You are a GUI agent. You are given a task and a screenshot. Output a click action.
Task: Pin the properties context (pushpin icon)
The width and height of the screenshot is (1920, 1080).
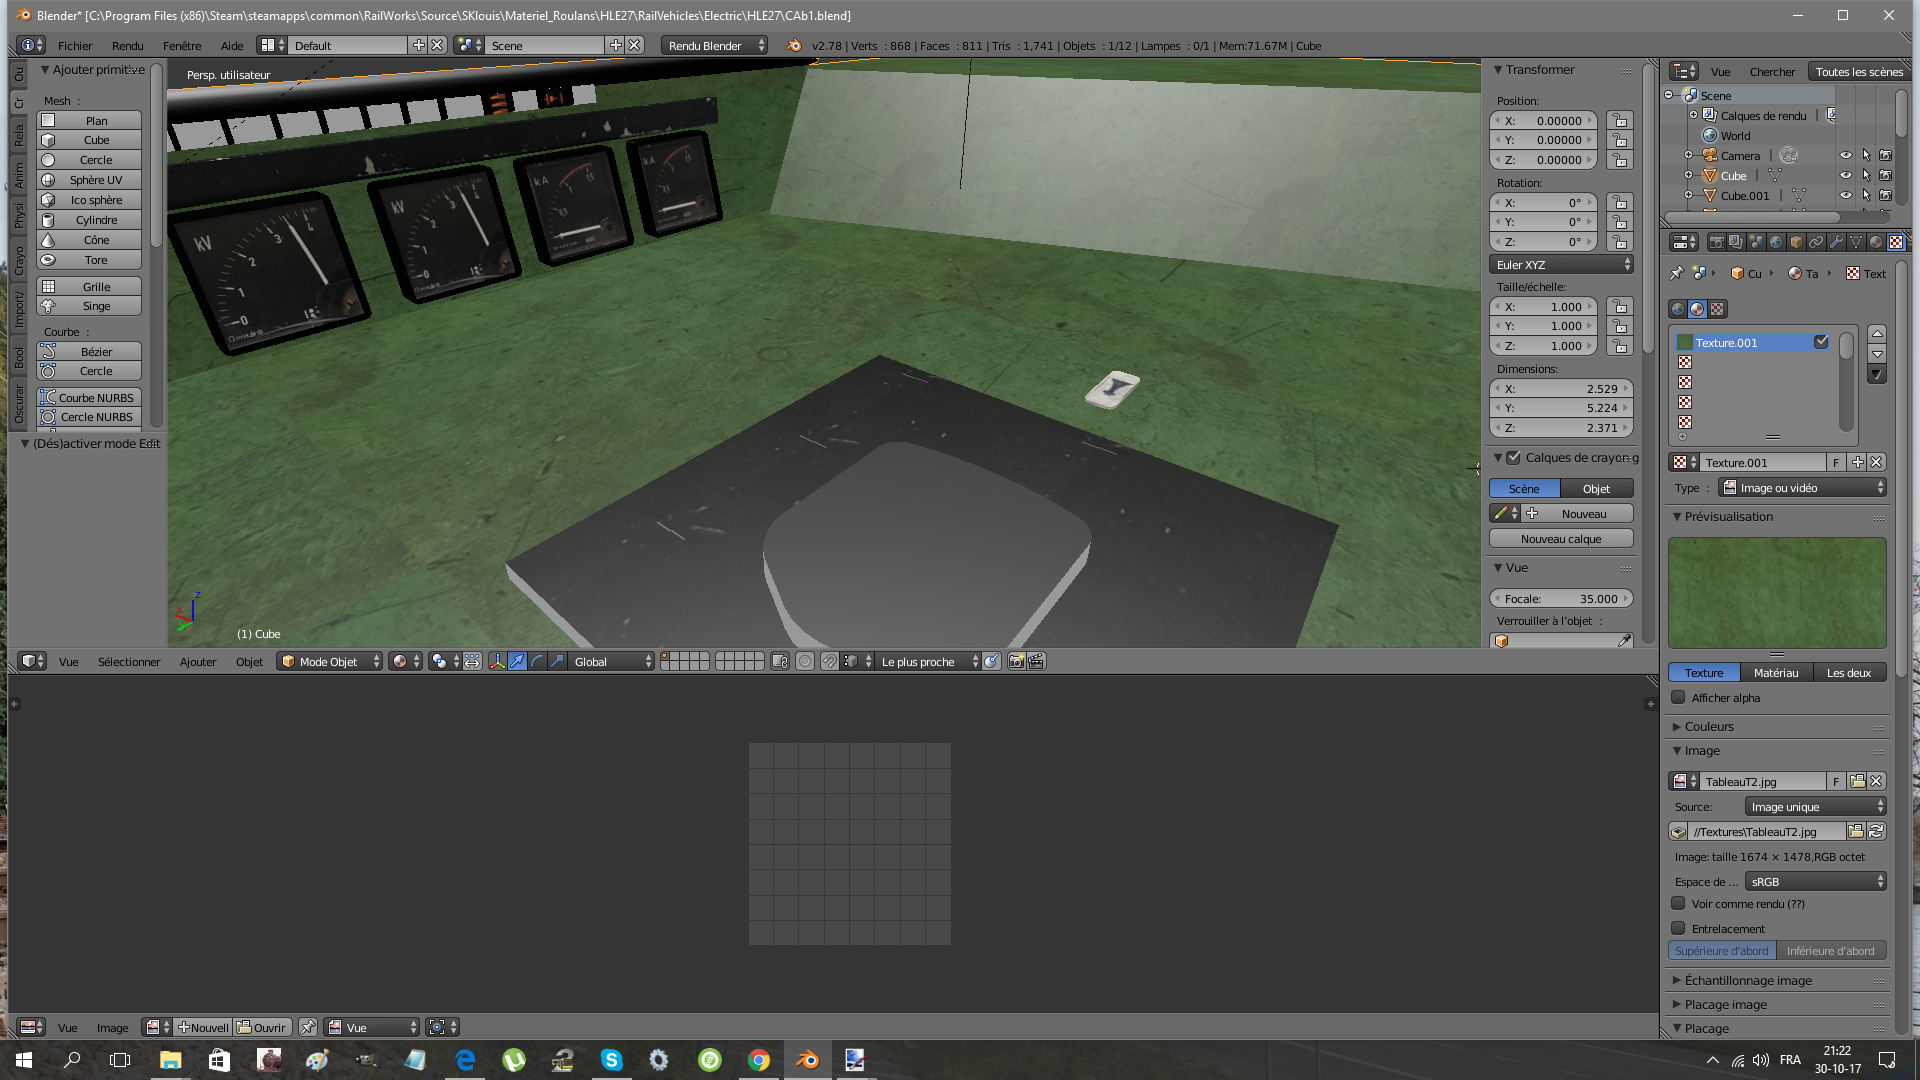1677,273
